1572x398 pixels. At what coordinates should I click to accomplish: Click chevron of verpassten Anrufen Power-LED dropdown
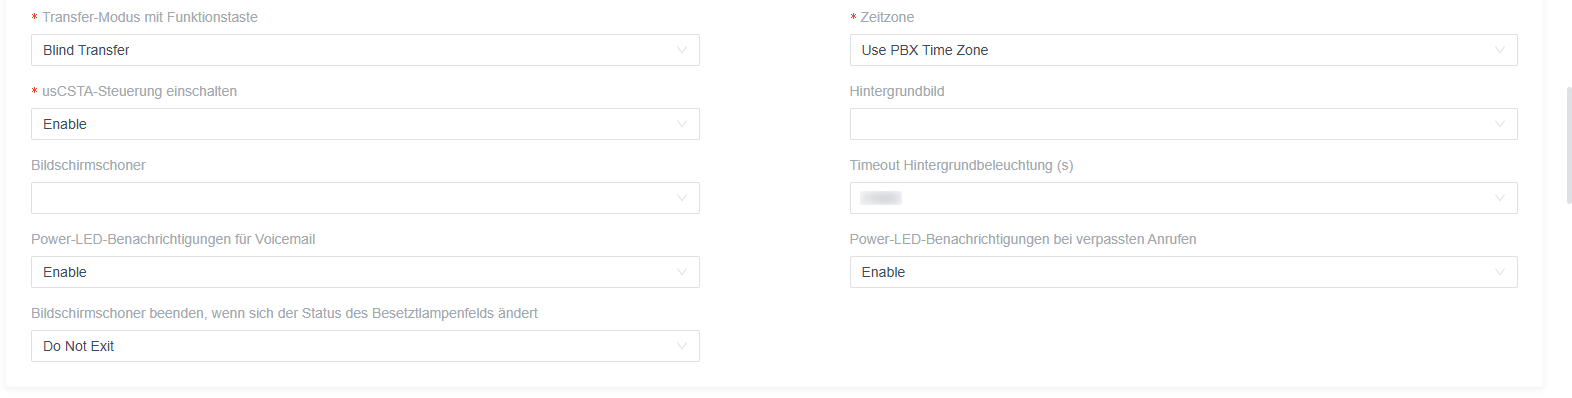(1500, 272)
